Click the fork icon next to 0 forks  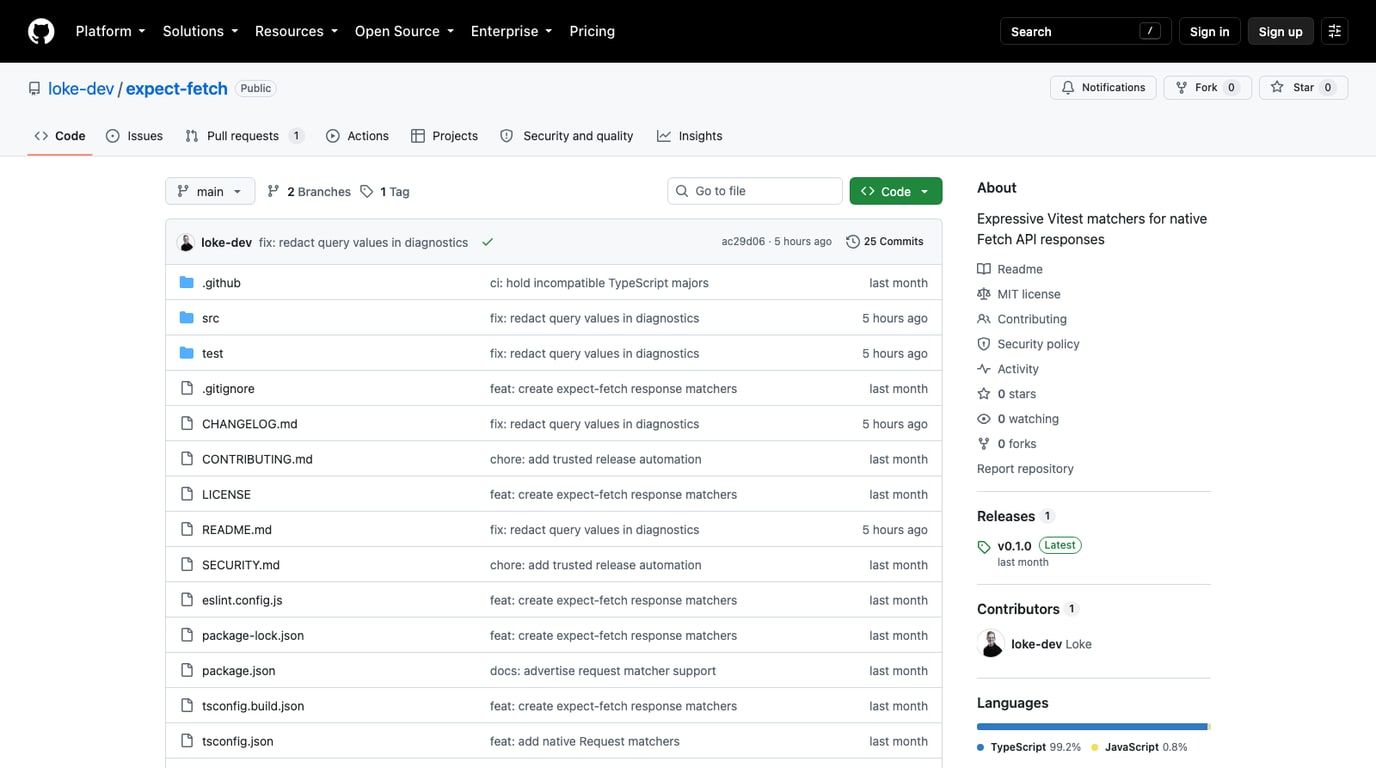(984, 444)
